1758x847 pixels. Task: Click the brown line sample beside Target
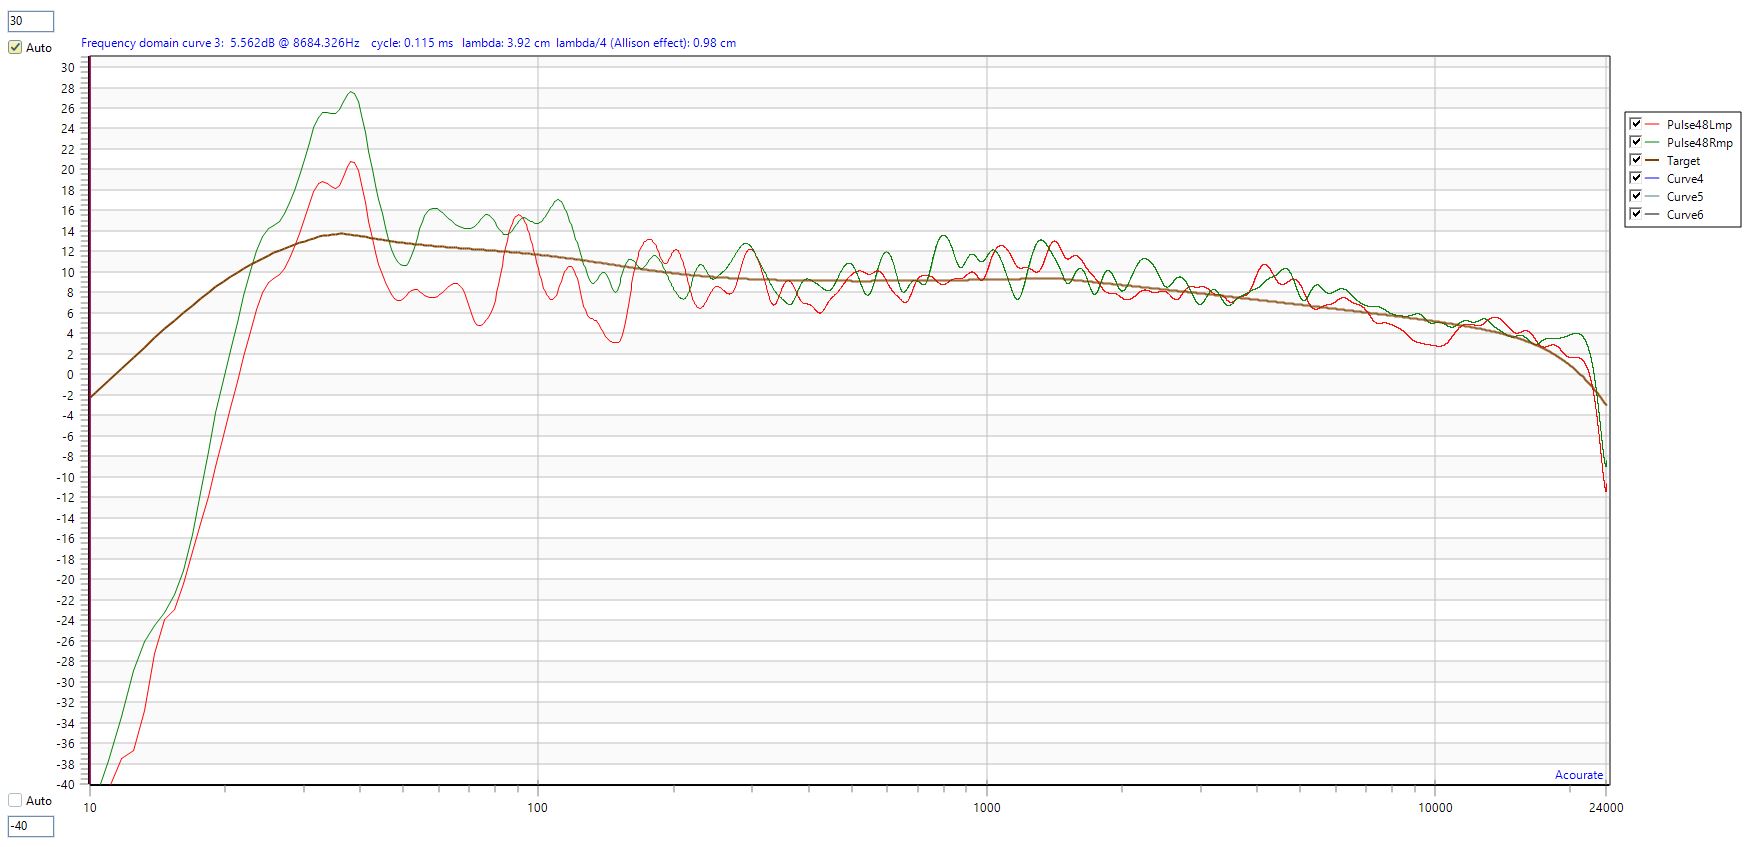tap(1652, 161)
